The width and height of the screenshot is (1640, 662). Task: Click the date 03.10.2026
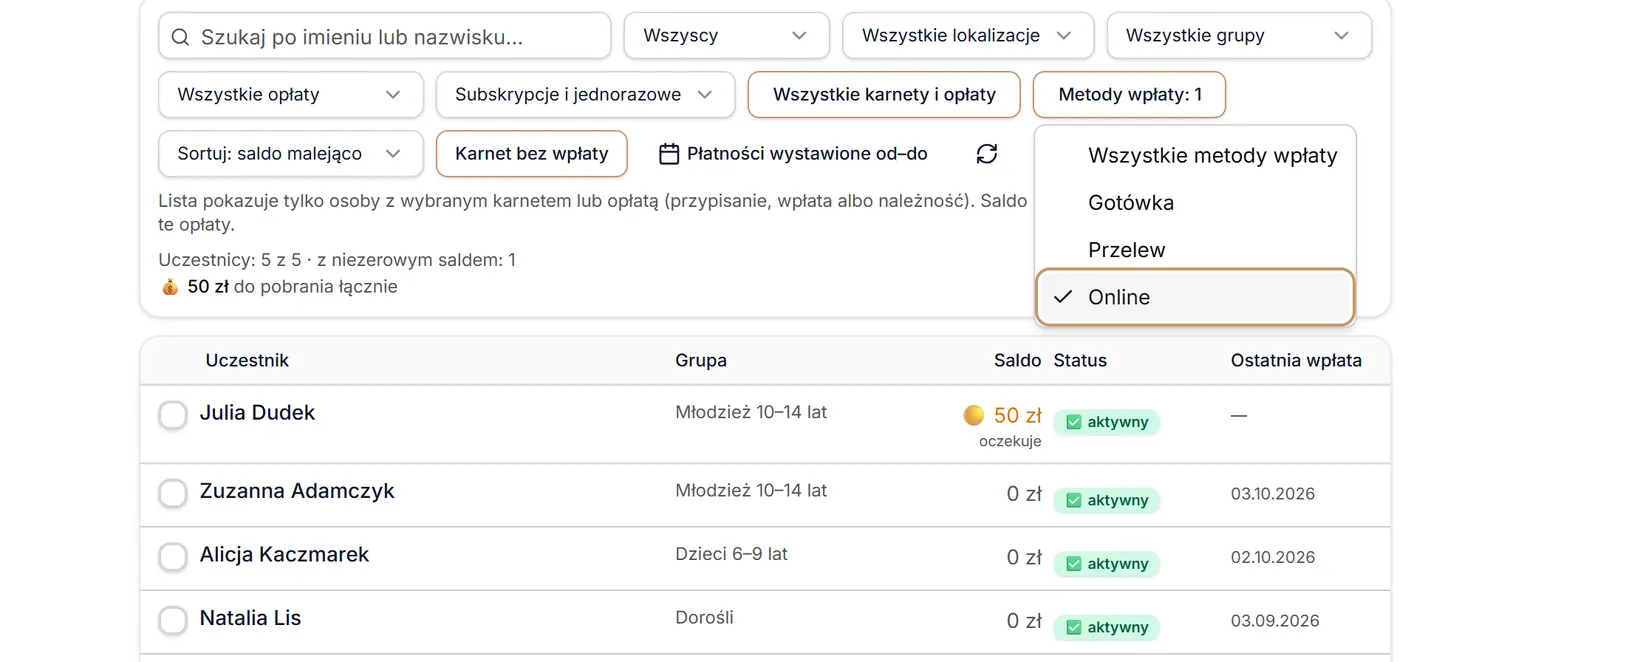tap(1273, 494)
